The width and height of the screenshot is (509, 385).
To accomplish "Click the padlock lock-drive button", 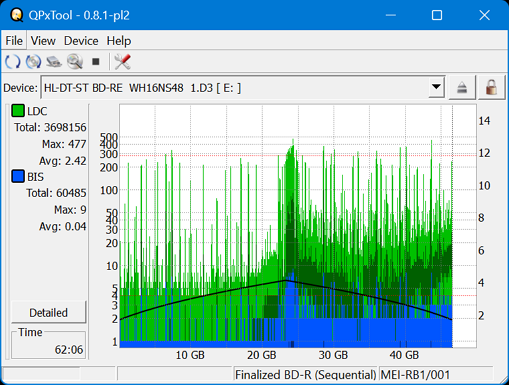I will coord(491,88).
